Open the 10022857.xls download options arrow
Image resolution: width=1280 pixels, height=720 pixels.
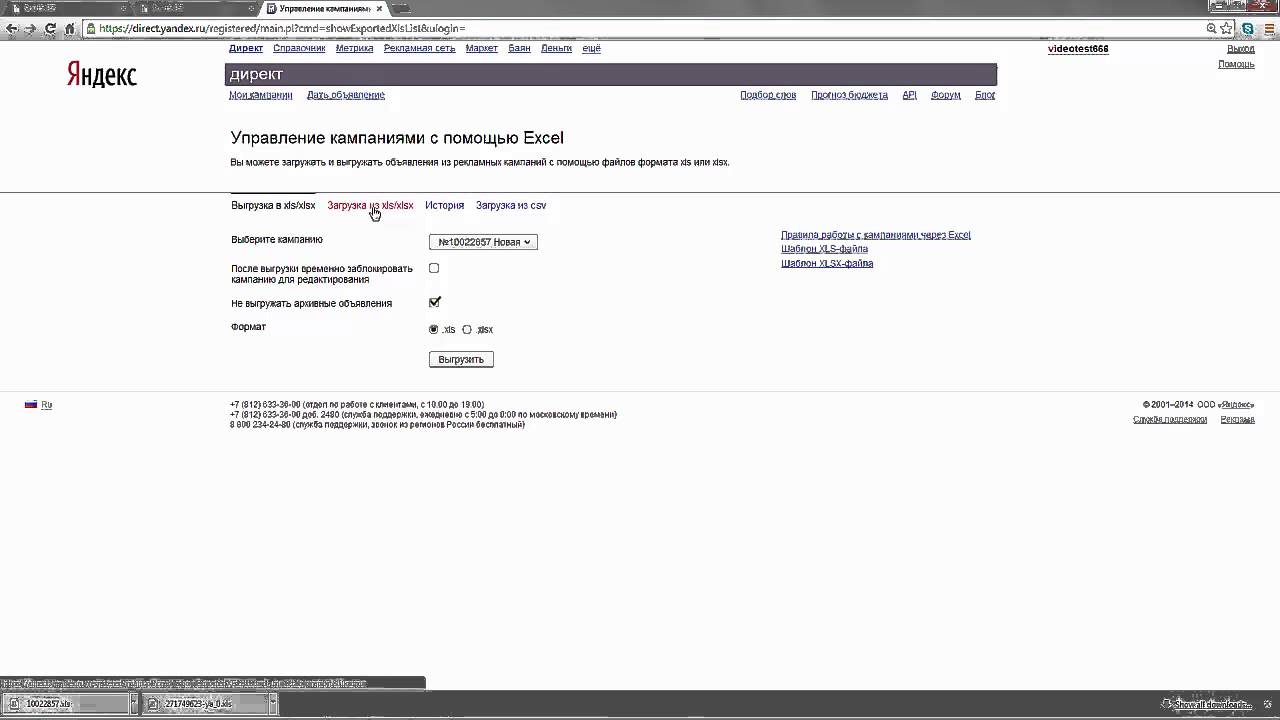point(133,704)
